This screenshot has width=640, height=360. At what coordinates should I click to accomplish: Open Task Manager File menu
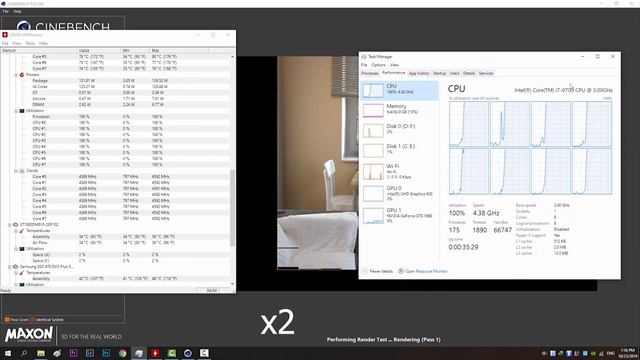(x=364, y=65)
